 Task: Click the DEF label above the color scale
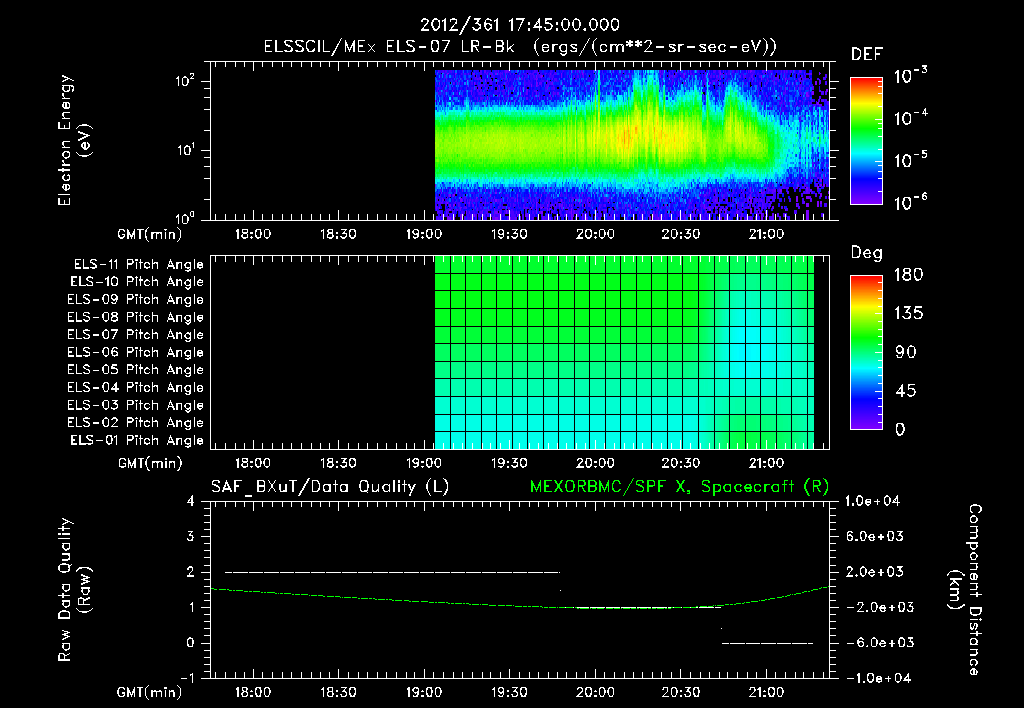(866, 54)
